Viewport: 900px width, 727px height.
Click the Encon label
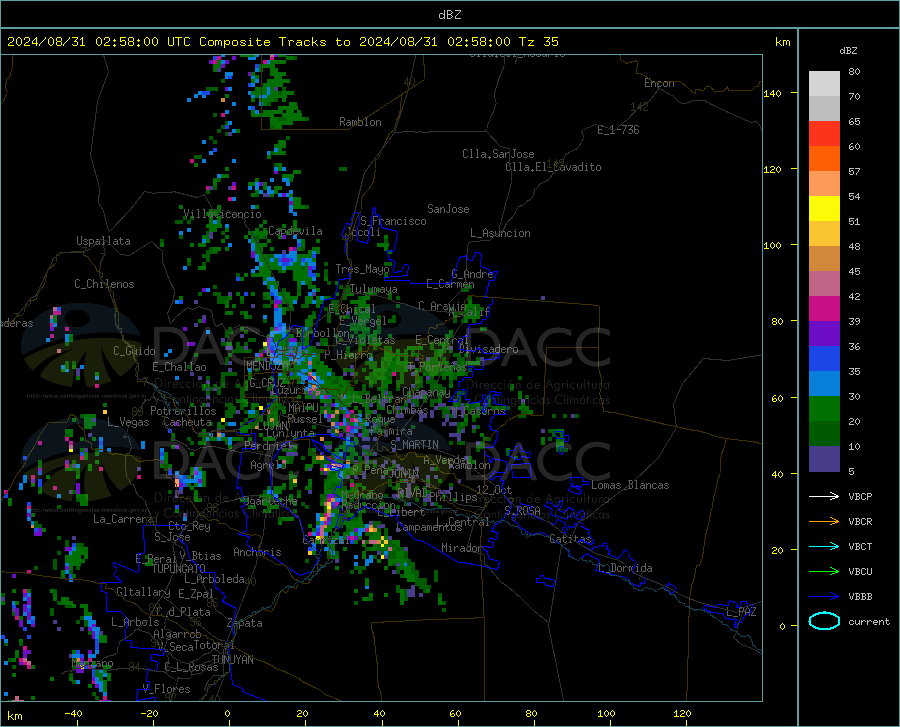[x=659, y=83]
